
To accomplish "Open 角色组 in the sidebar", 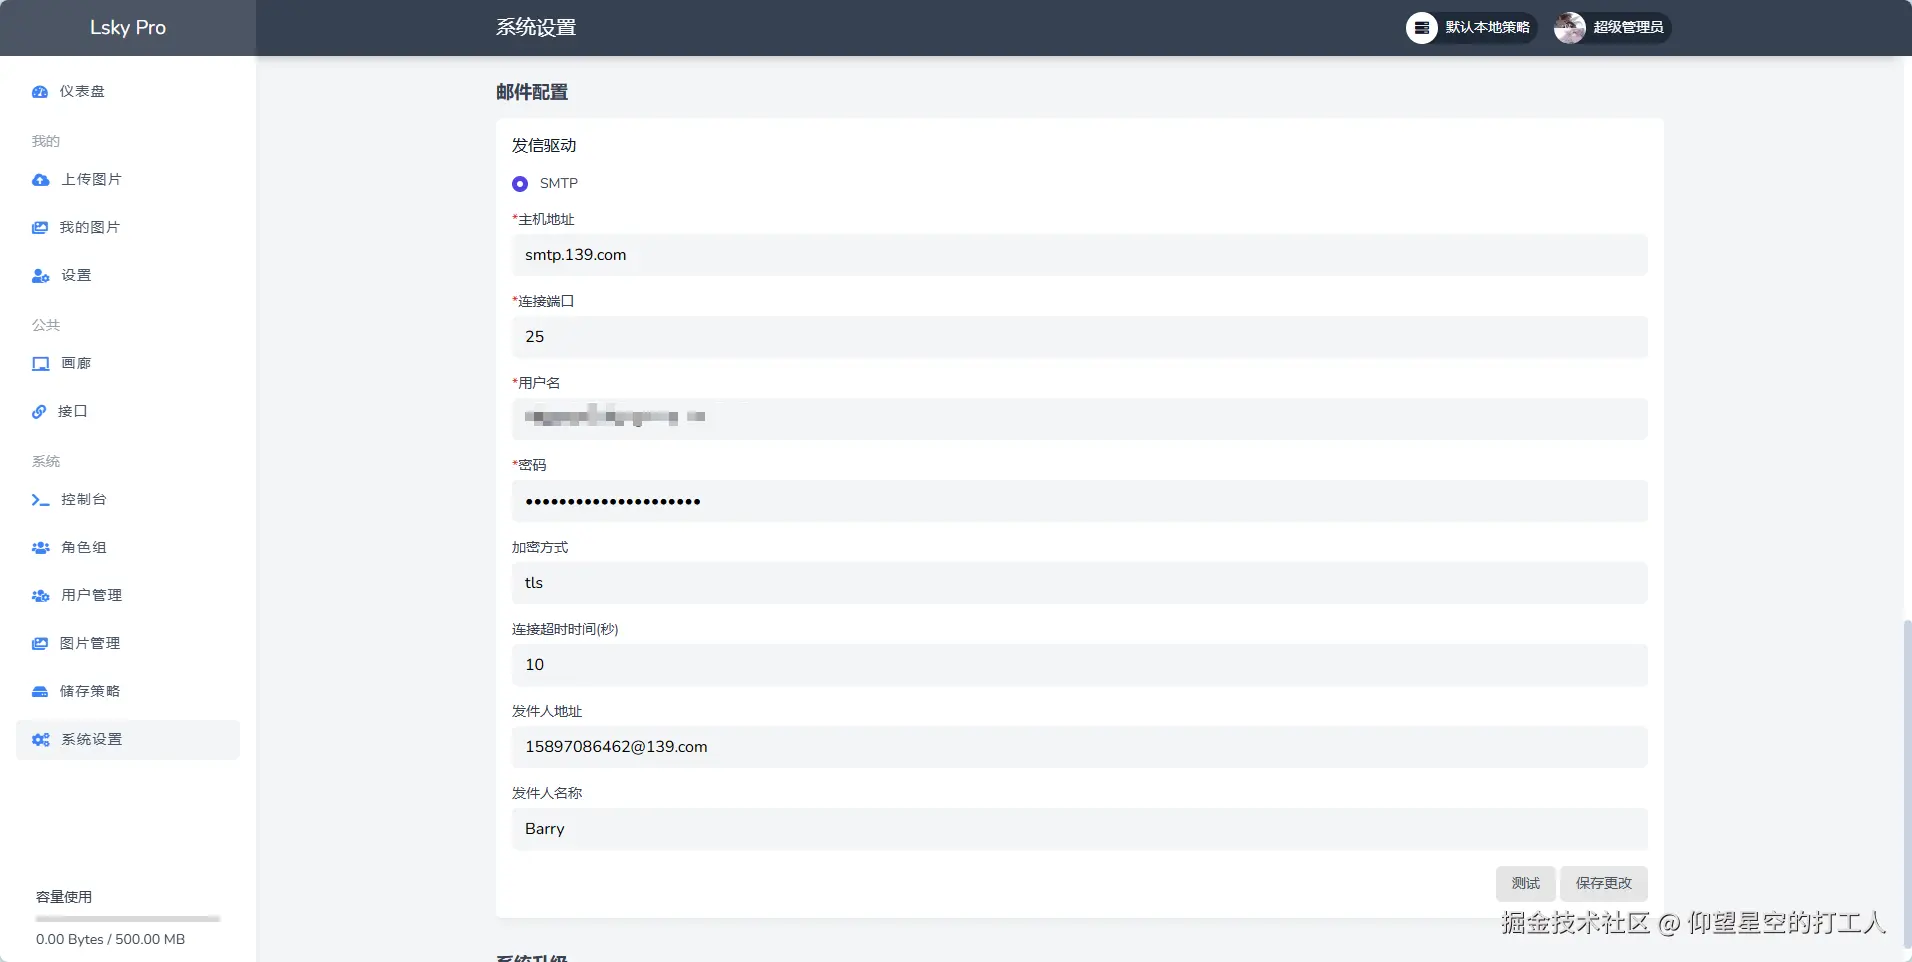I will tap(128, 548).
